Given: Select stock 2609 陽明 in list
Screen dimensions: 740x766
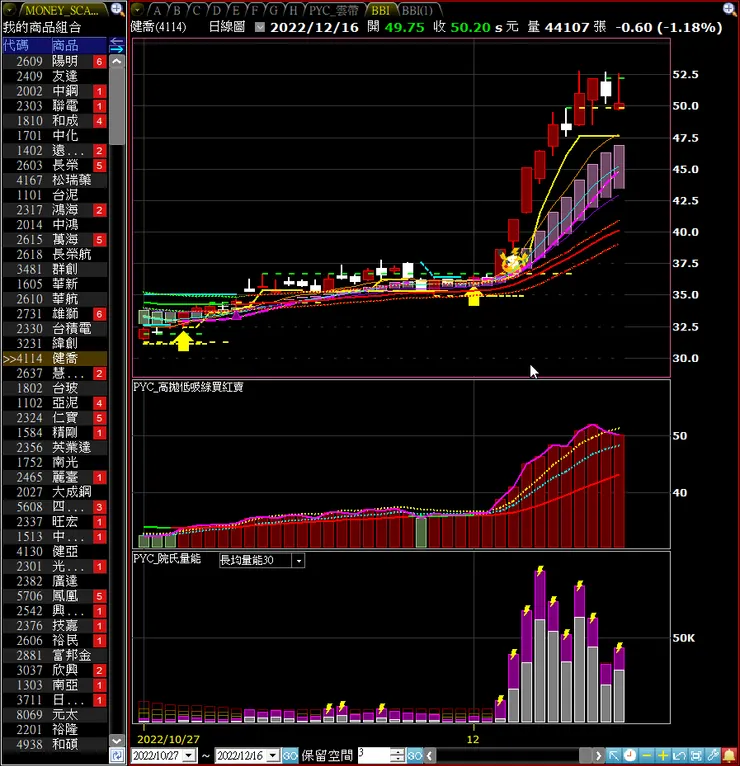Looking at the screenshot, I should coord(55,62).
